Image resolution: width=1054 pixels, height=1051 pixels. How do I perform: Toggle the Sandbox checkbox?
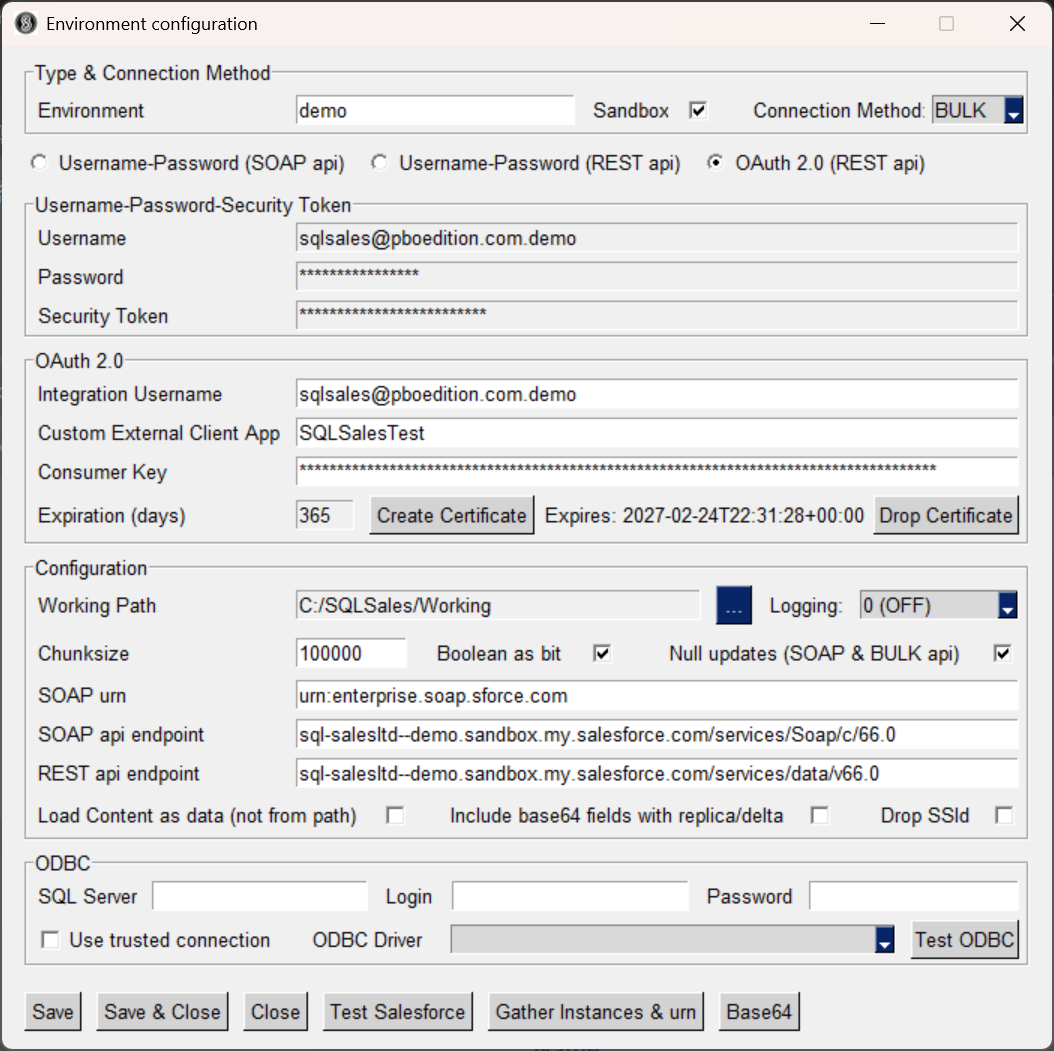(x=698, y=111)
